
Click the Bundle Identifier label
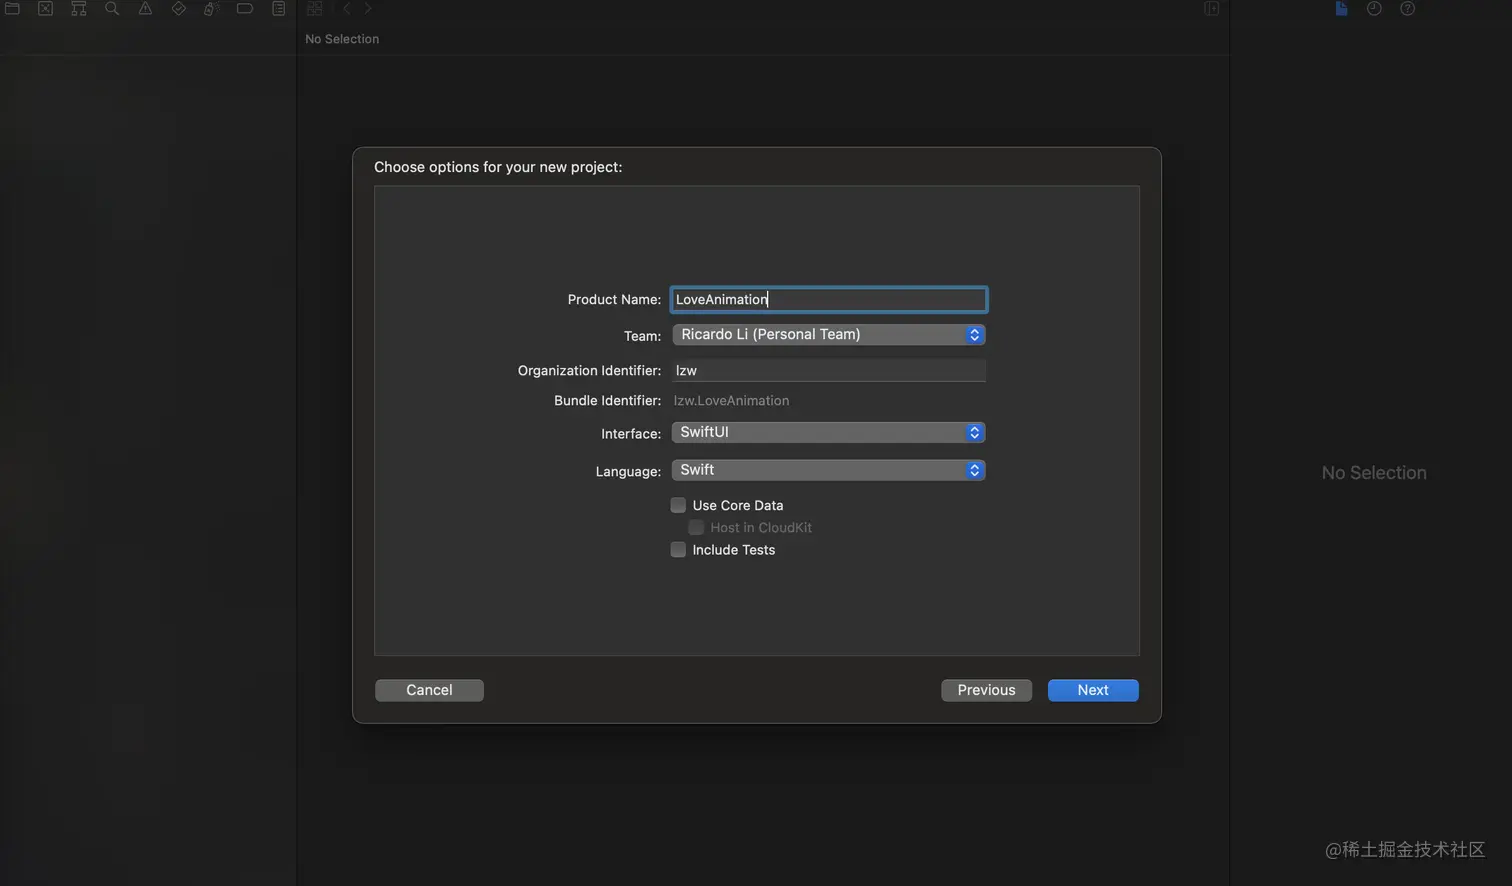tap(607, 400)
